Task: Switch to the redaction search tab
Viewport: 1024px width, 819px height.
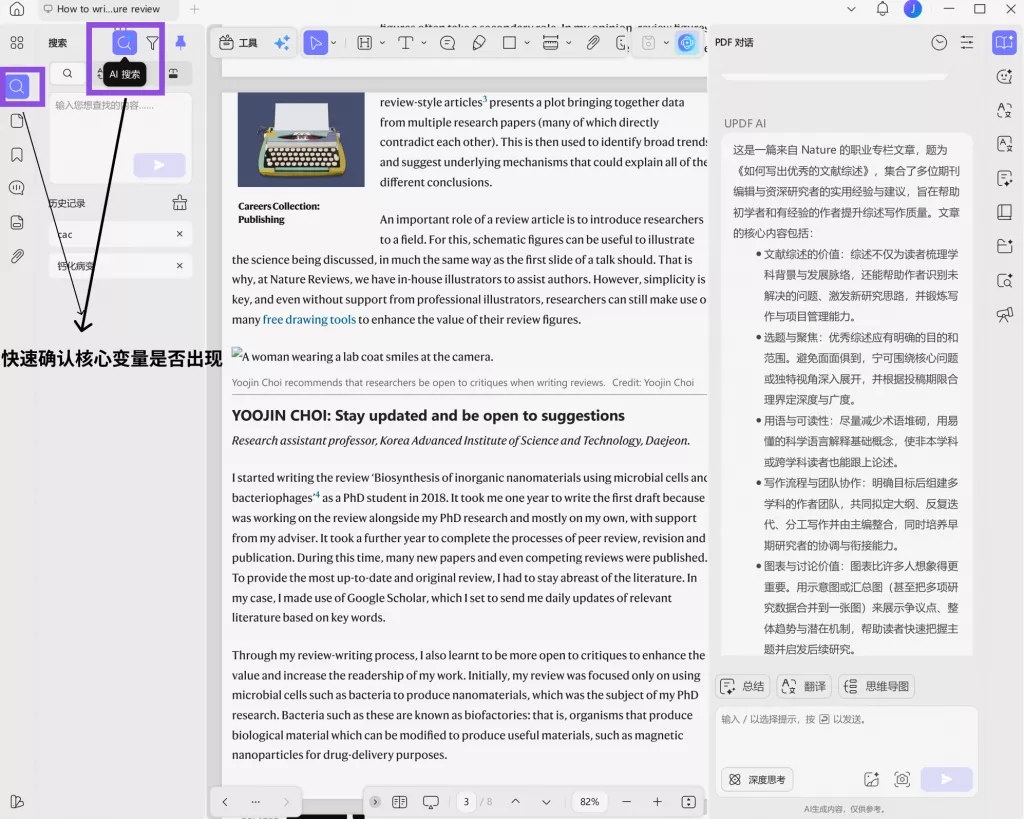Action: tap(174, 73)
